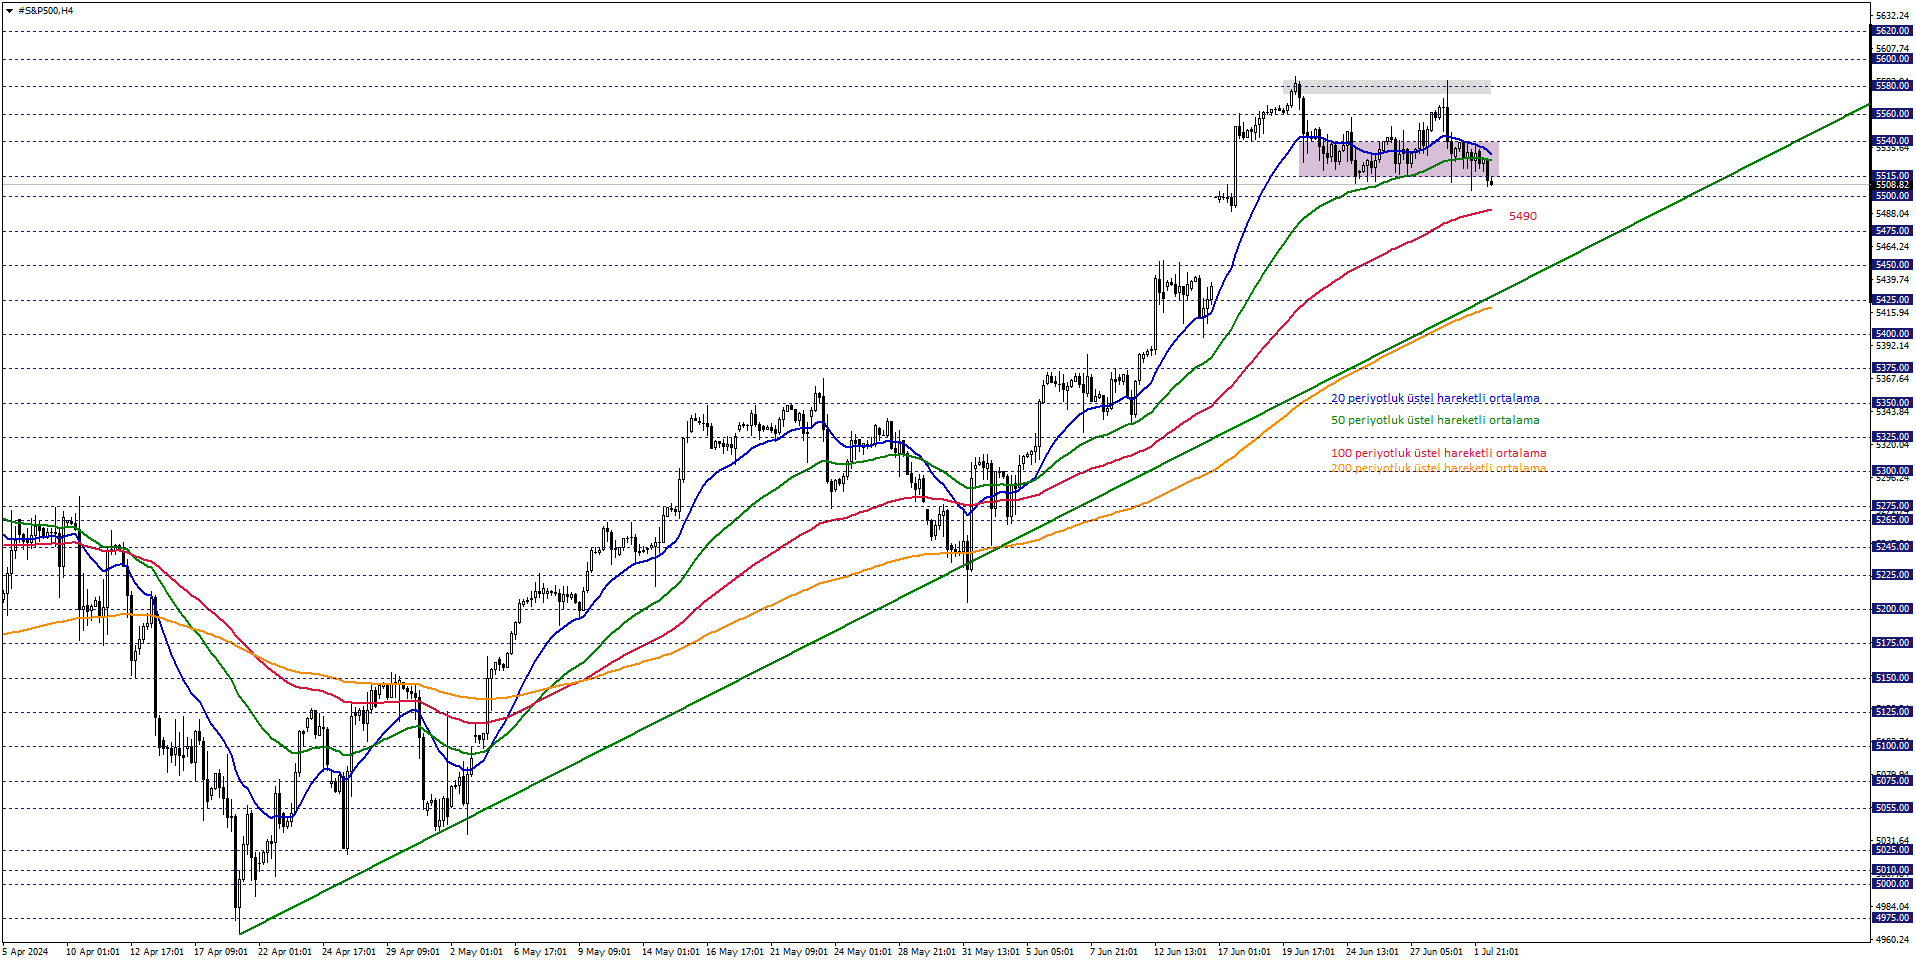Click the 5300.00 price level label
The height and width of the screenshot is (963, 1916).
pos(1892,471)
